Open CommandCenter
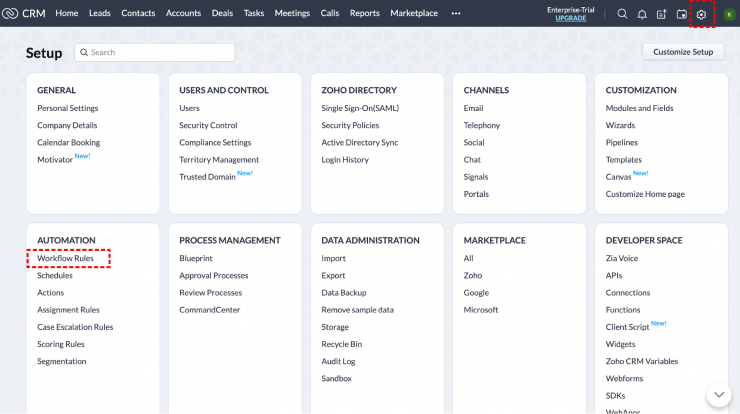This screenshot has width=740, height=414. (210, 310)
